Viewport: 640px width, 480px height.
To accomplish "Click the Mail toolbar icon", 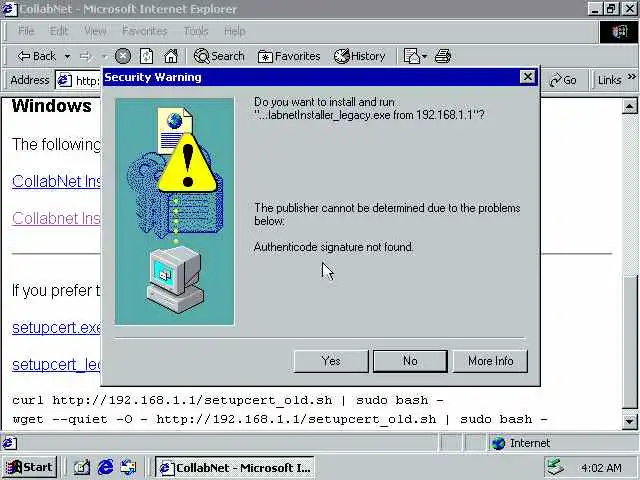I will point(411,56).
